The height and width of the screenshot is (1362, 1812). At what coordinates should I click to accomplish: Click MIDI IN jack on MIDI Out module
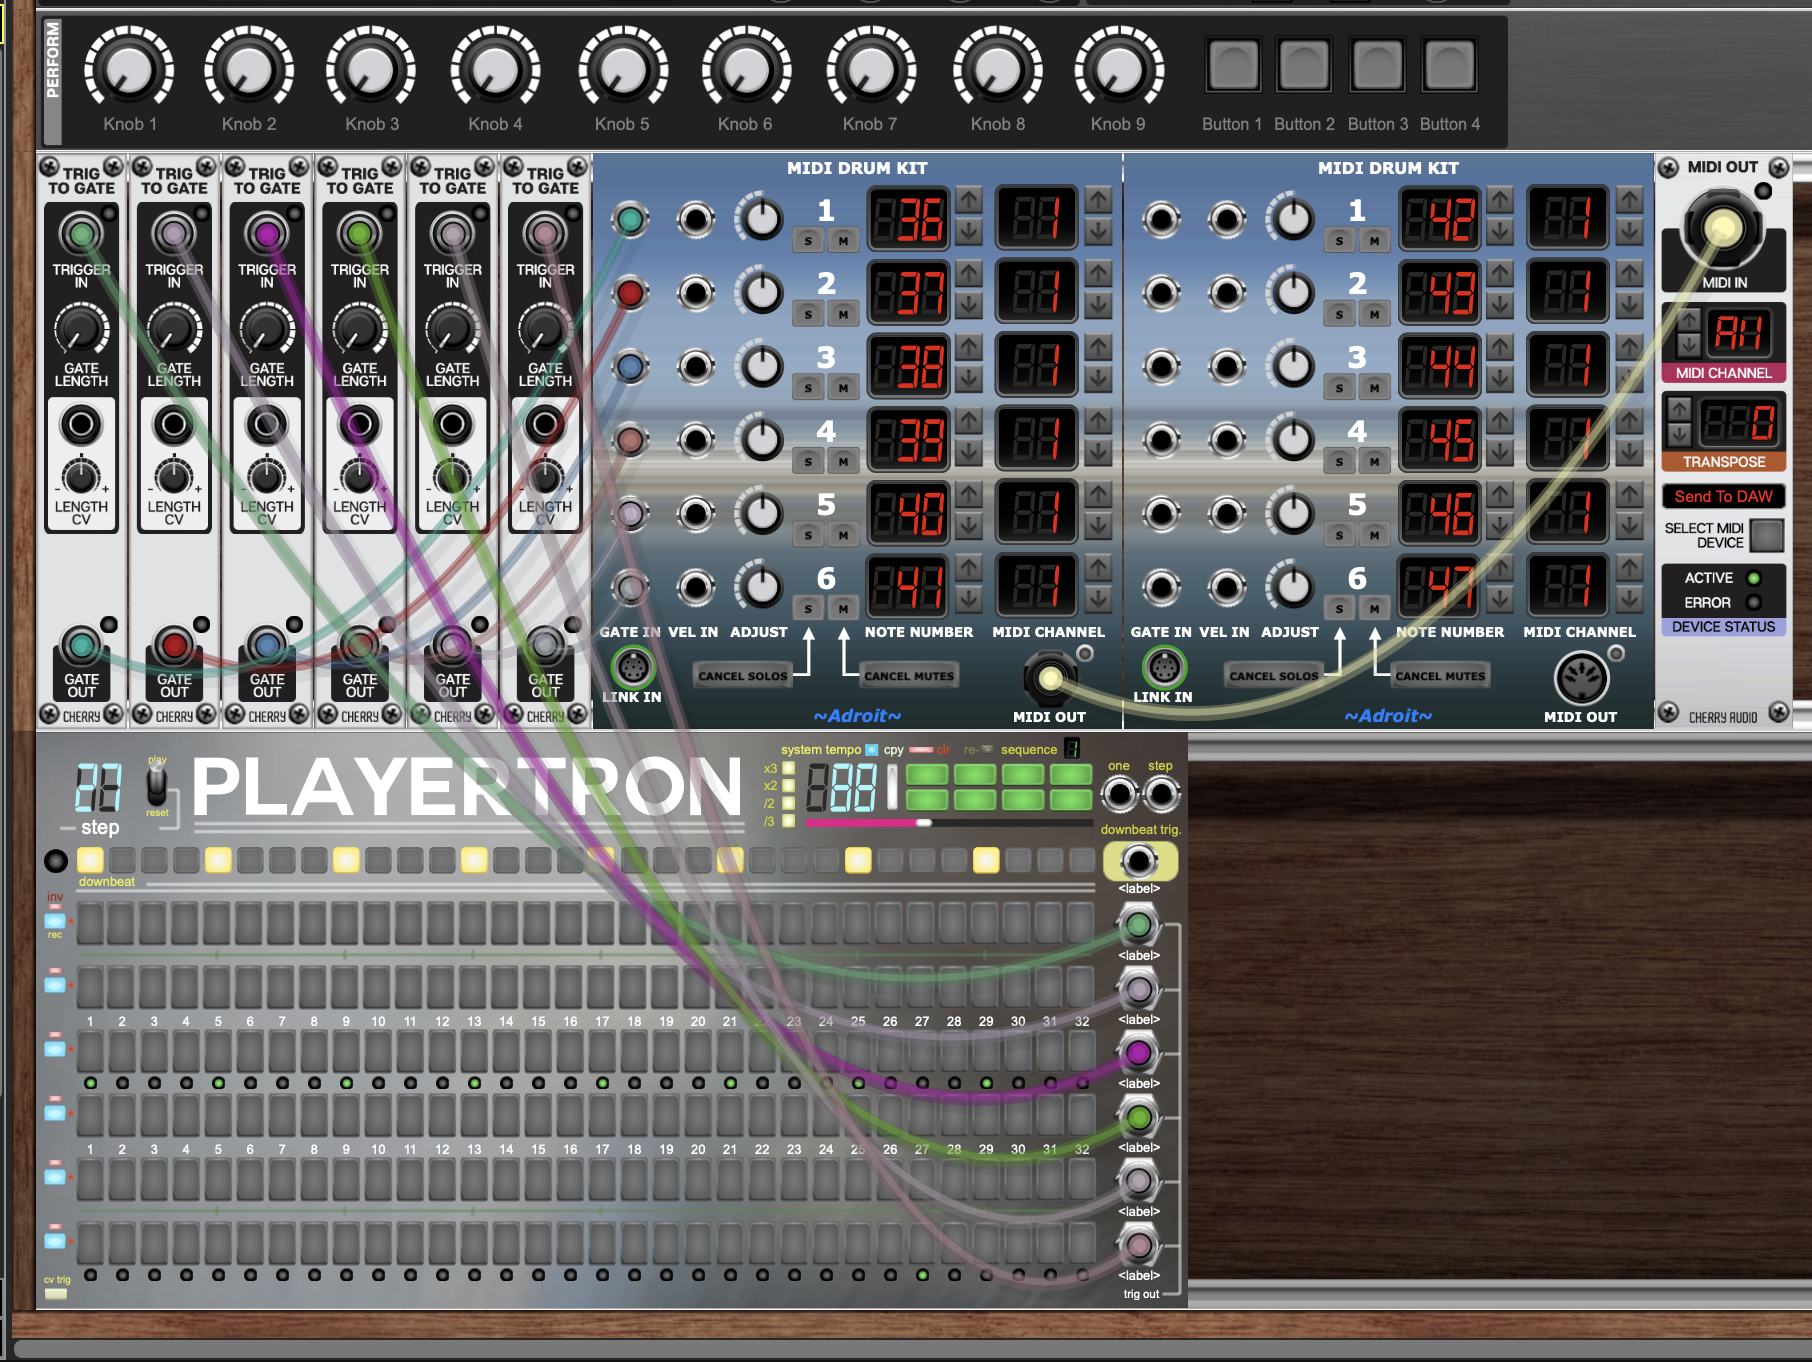pos(1722,229)
